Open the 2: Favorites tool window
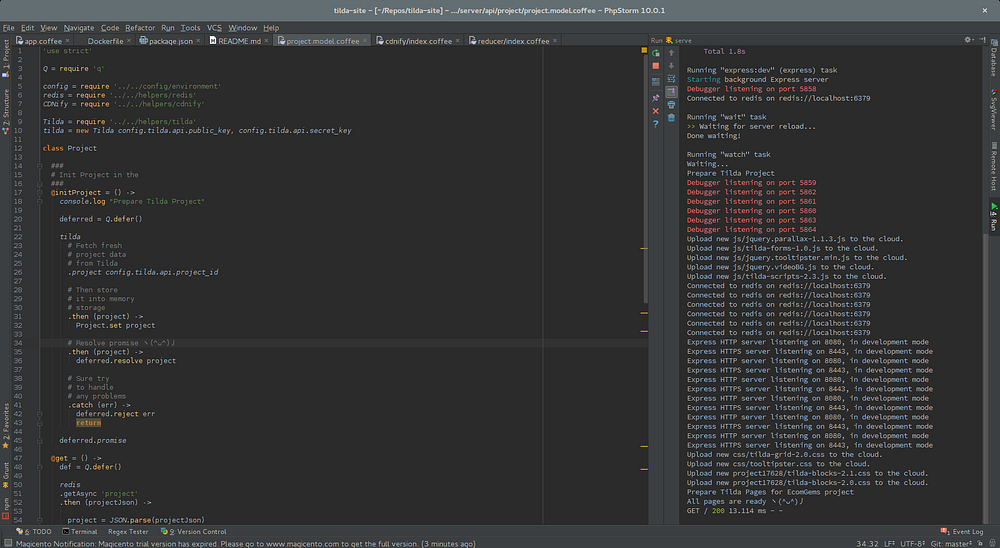The width and height of the screenshot is (1000, 548). pos(6,426)
